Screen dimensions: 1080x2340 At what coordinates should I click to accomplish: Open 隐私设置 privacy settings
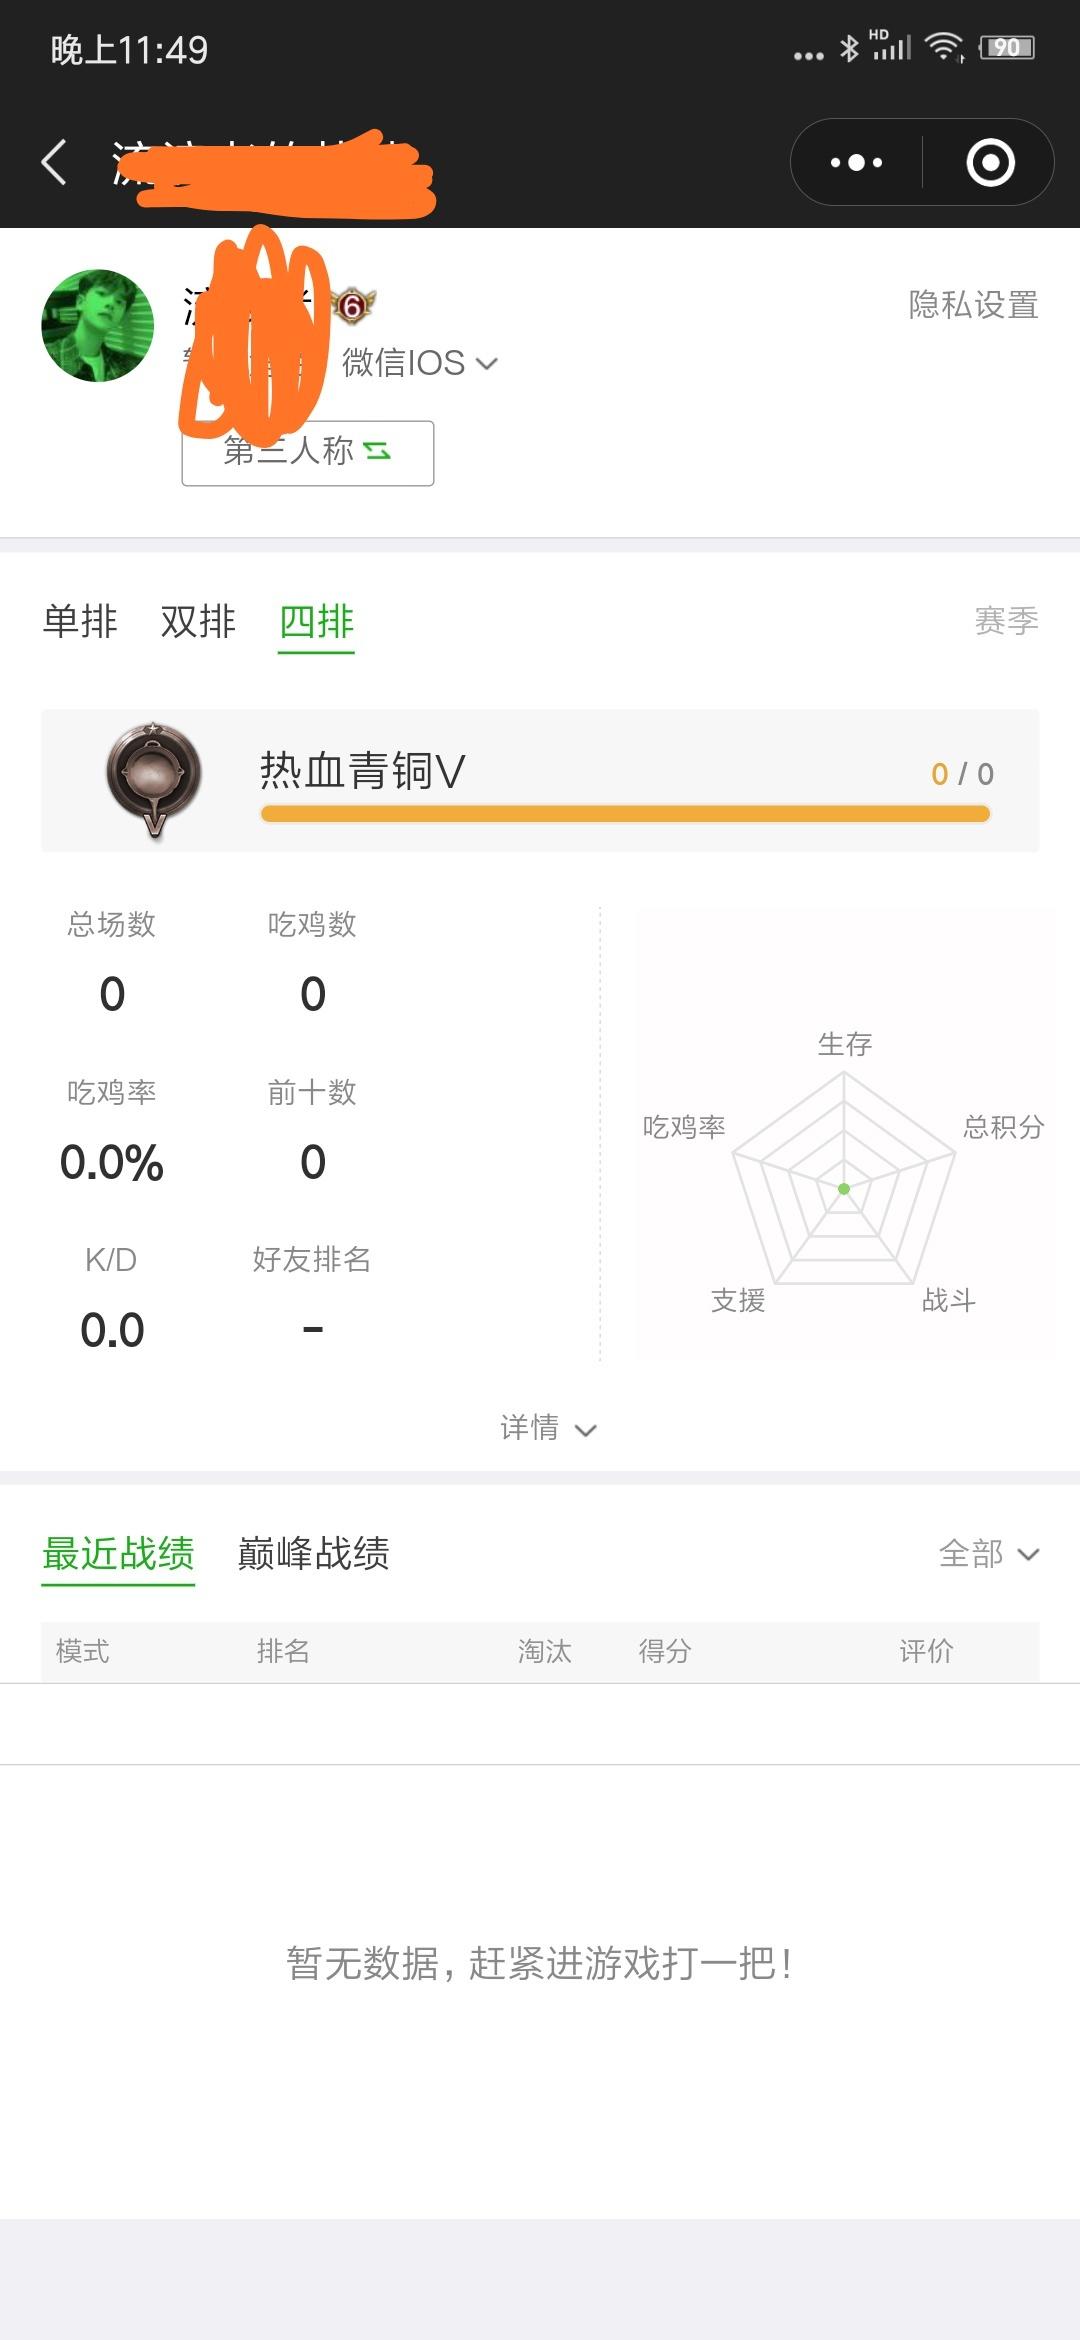[973, 305]
